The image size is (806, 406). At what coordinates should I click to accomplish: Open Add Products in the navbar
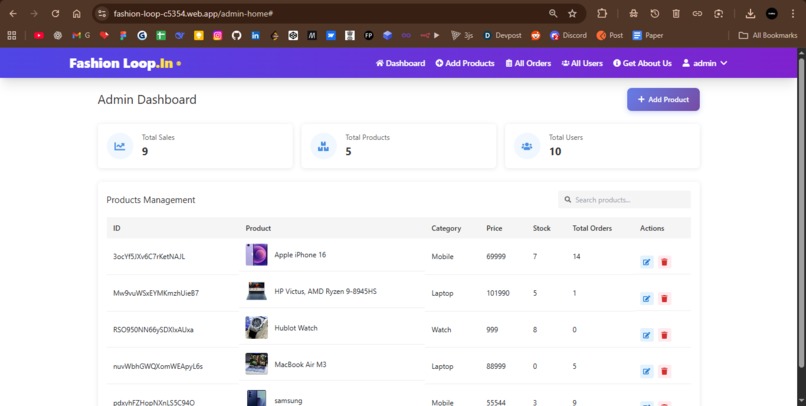coord(465,63)
